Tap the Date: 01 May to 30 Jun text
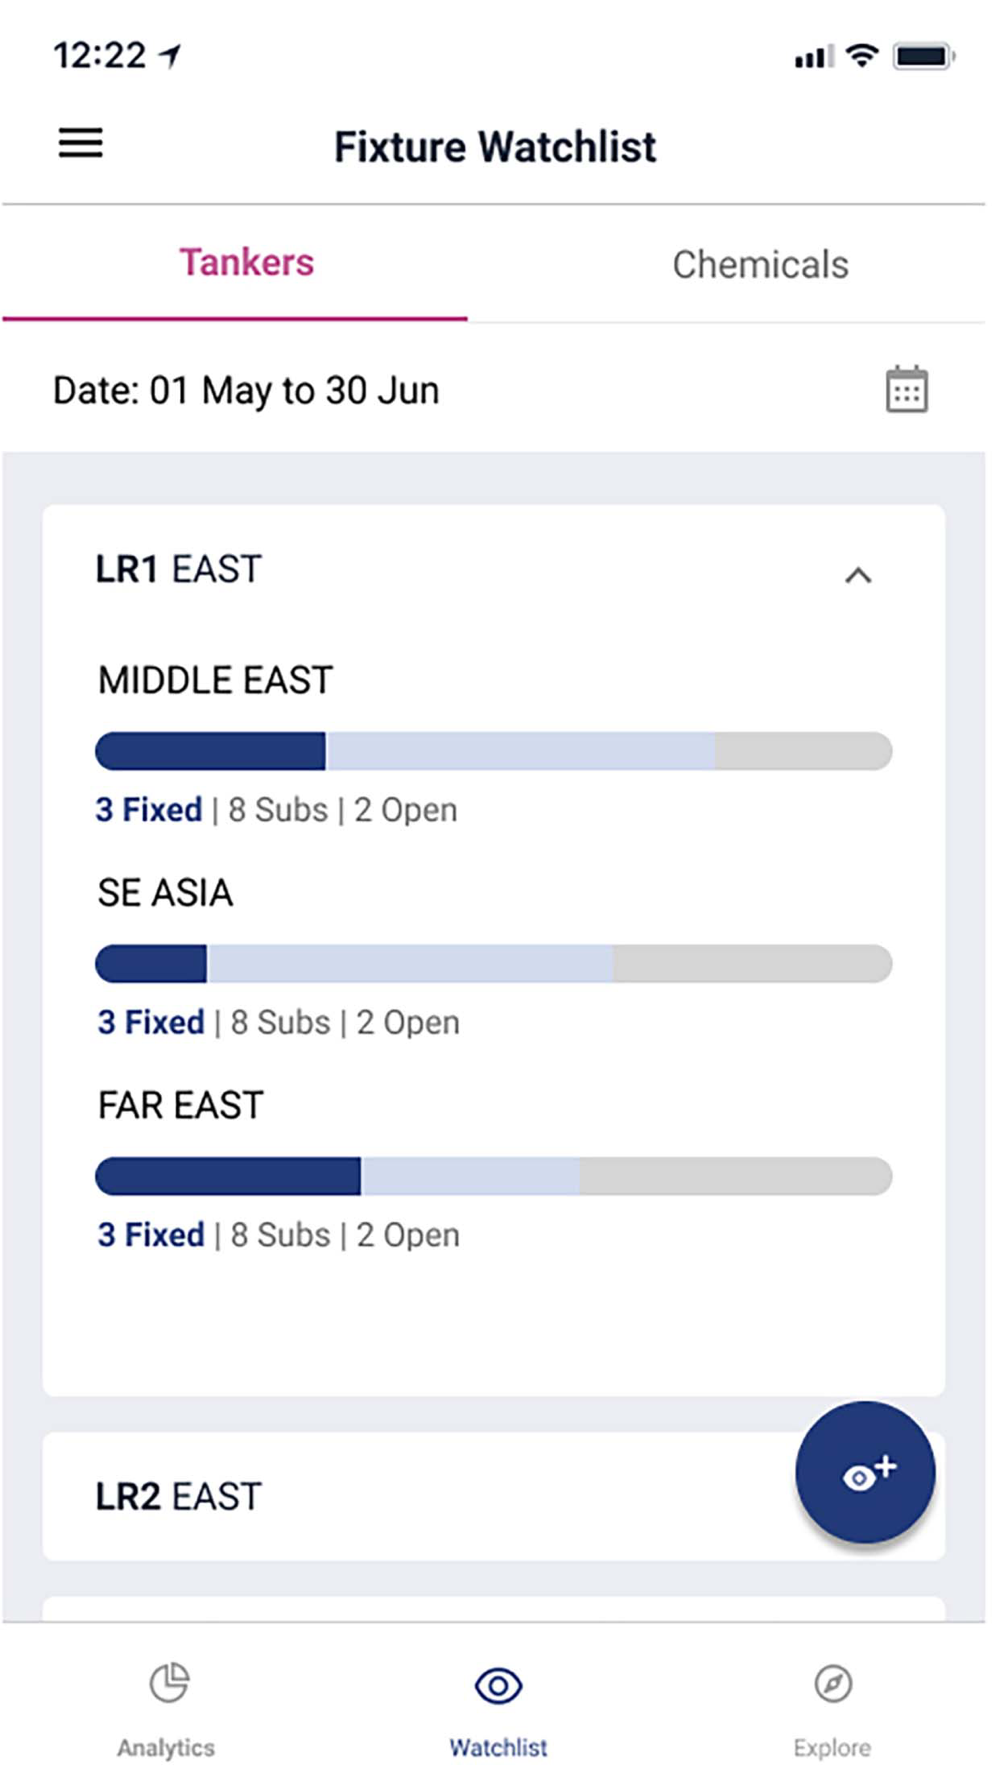This screenshot has height=1778, width=1000. click(246, 390)
